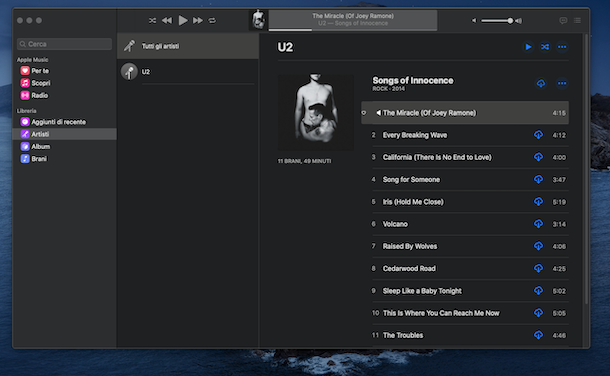610x376 pixels.
Task: Select Brani in the sidebar
Action: click(x=64, y=159)
